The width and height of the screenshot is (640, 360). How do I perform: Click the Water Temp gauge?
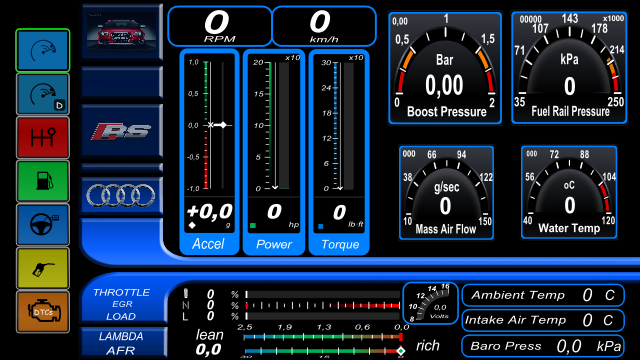569,192
